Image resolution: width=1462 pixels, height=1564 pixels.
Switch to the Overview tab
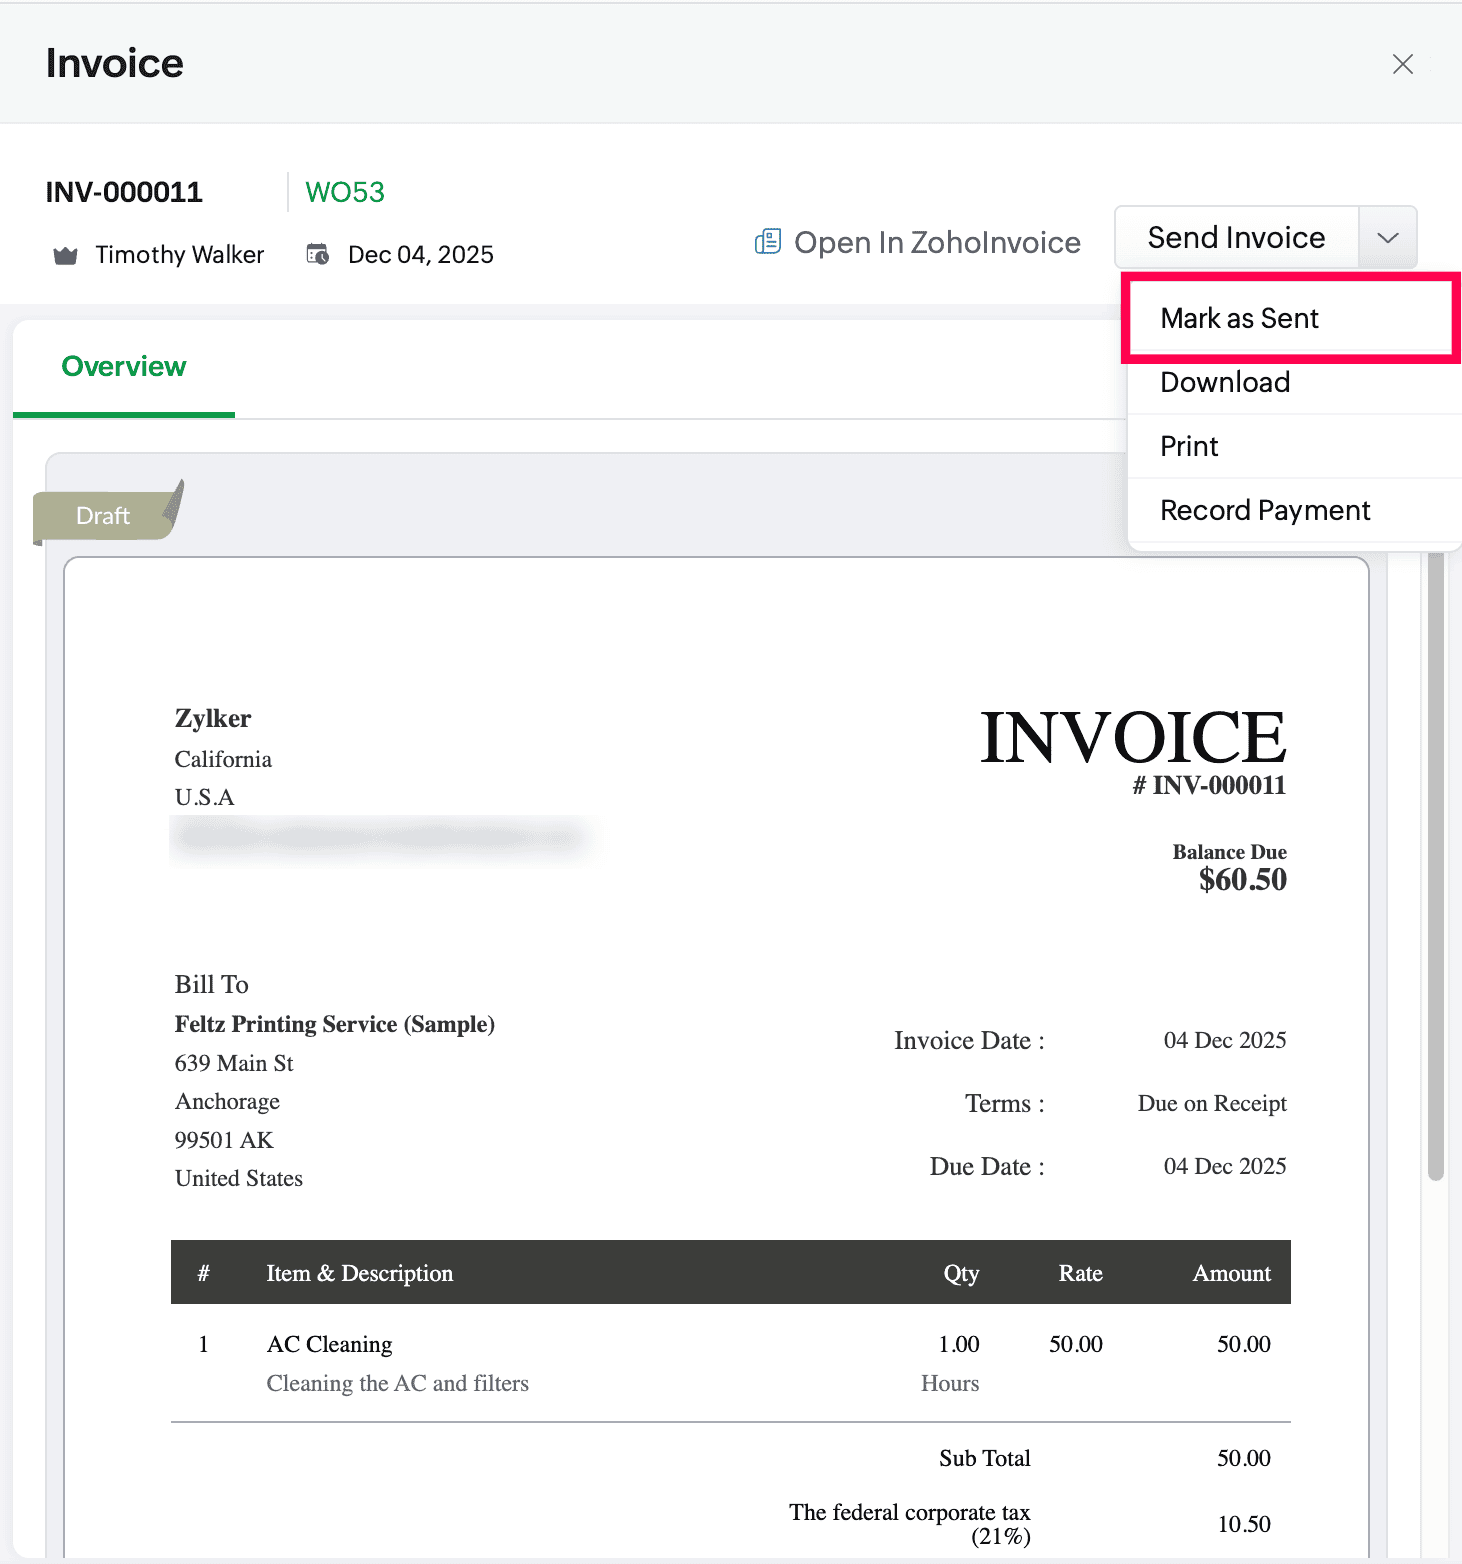(x=124, y=366)
